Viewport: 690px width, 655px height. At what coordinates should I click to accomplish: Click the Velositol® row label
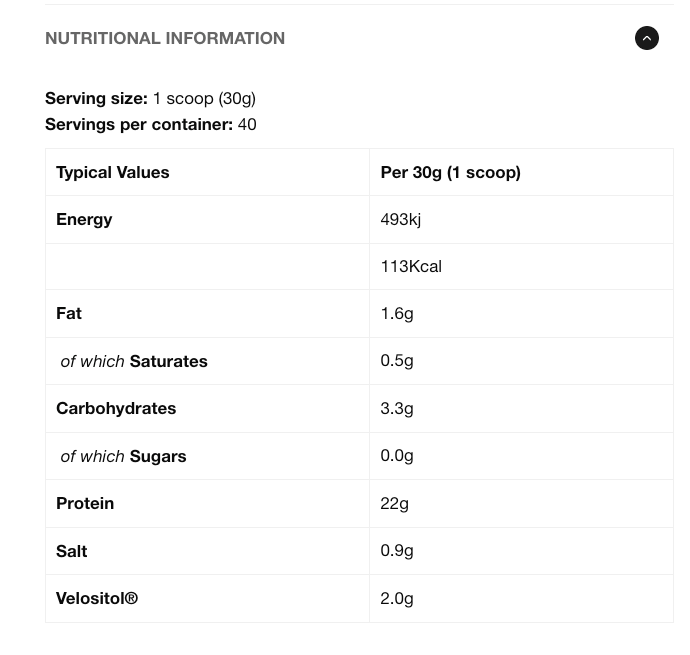pos(97,598)
